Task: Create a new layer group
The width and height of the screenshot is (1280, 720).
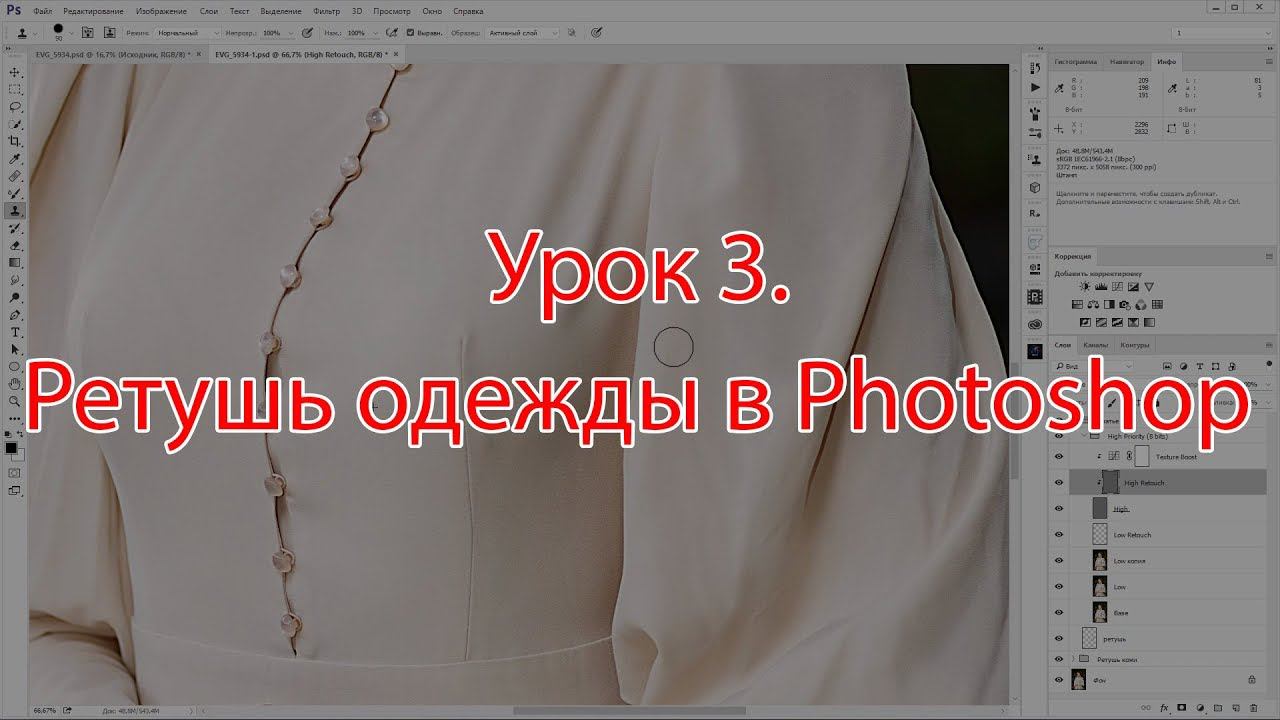Action: (x=1216, y=706)
